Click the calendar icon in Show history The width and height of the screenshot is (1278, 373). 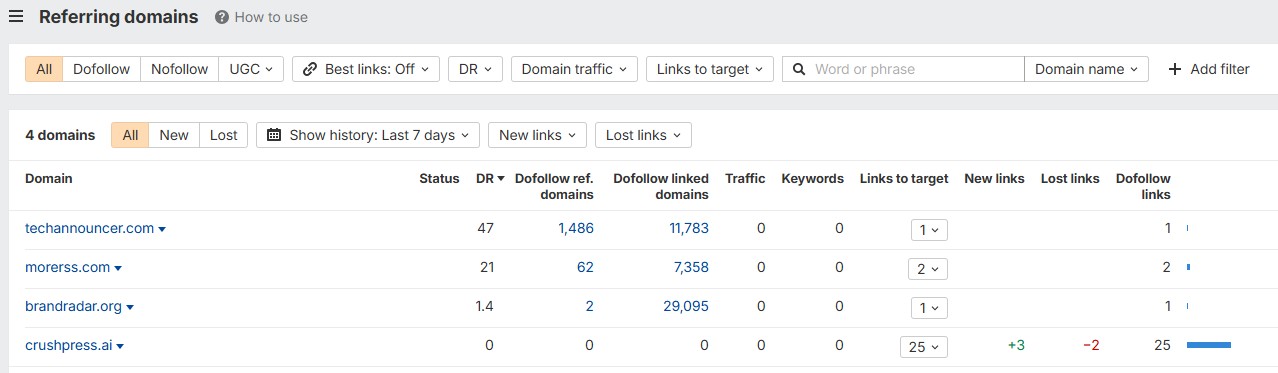pyautogui.click(x=274, y=135)
